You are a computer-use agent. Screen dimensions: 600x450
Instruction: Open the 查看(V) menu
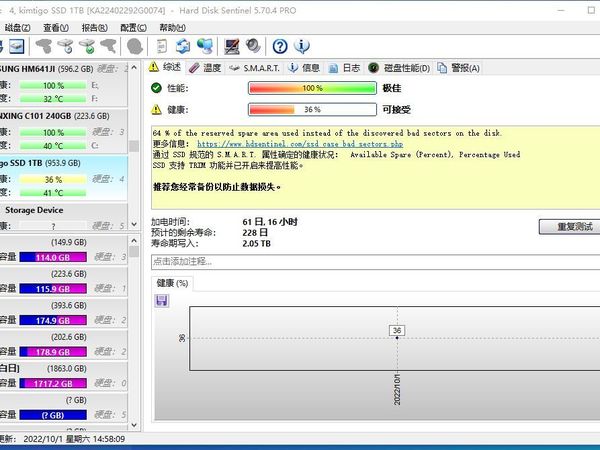[x=56, y=28]
